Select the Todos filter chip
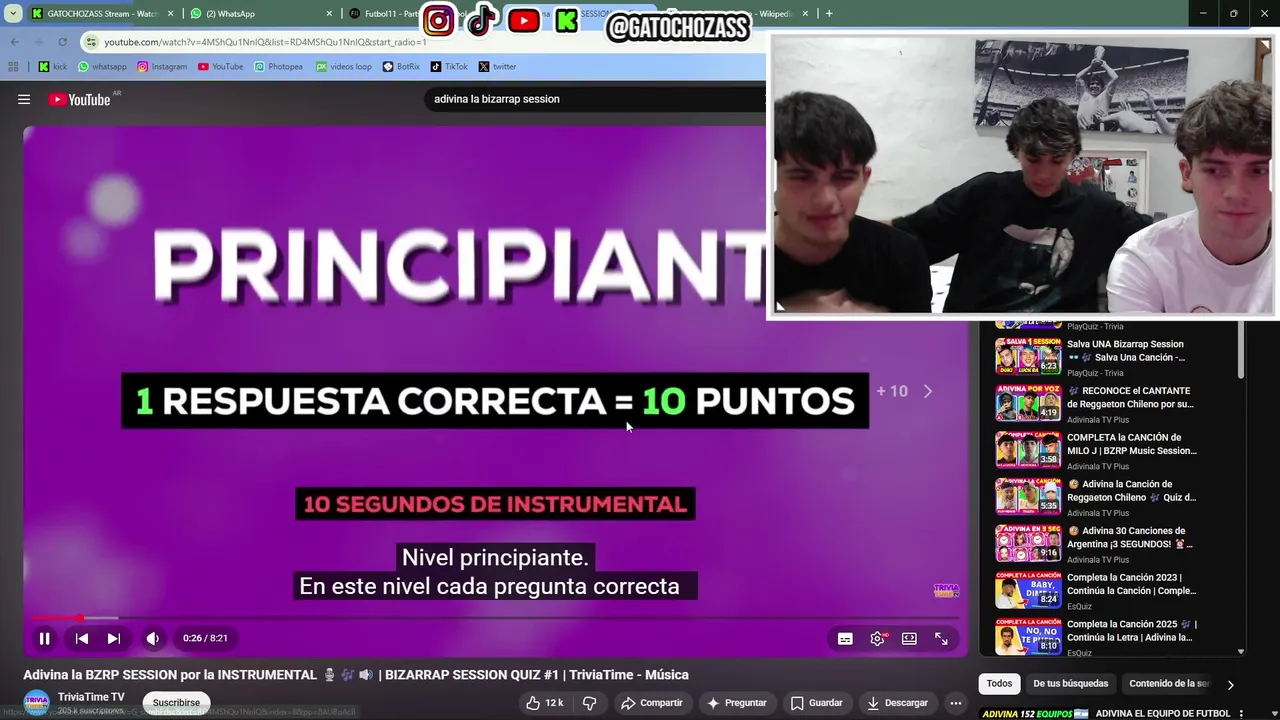The height and width of the screenshot is (720, 1280). 999,684
